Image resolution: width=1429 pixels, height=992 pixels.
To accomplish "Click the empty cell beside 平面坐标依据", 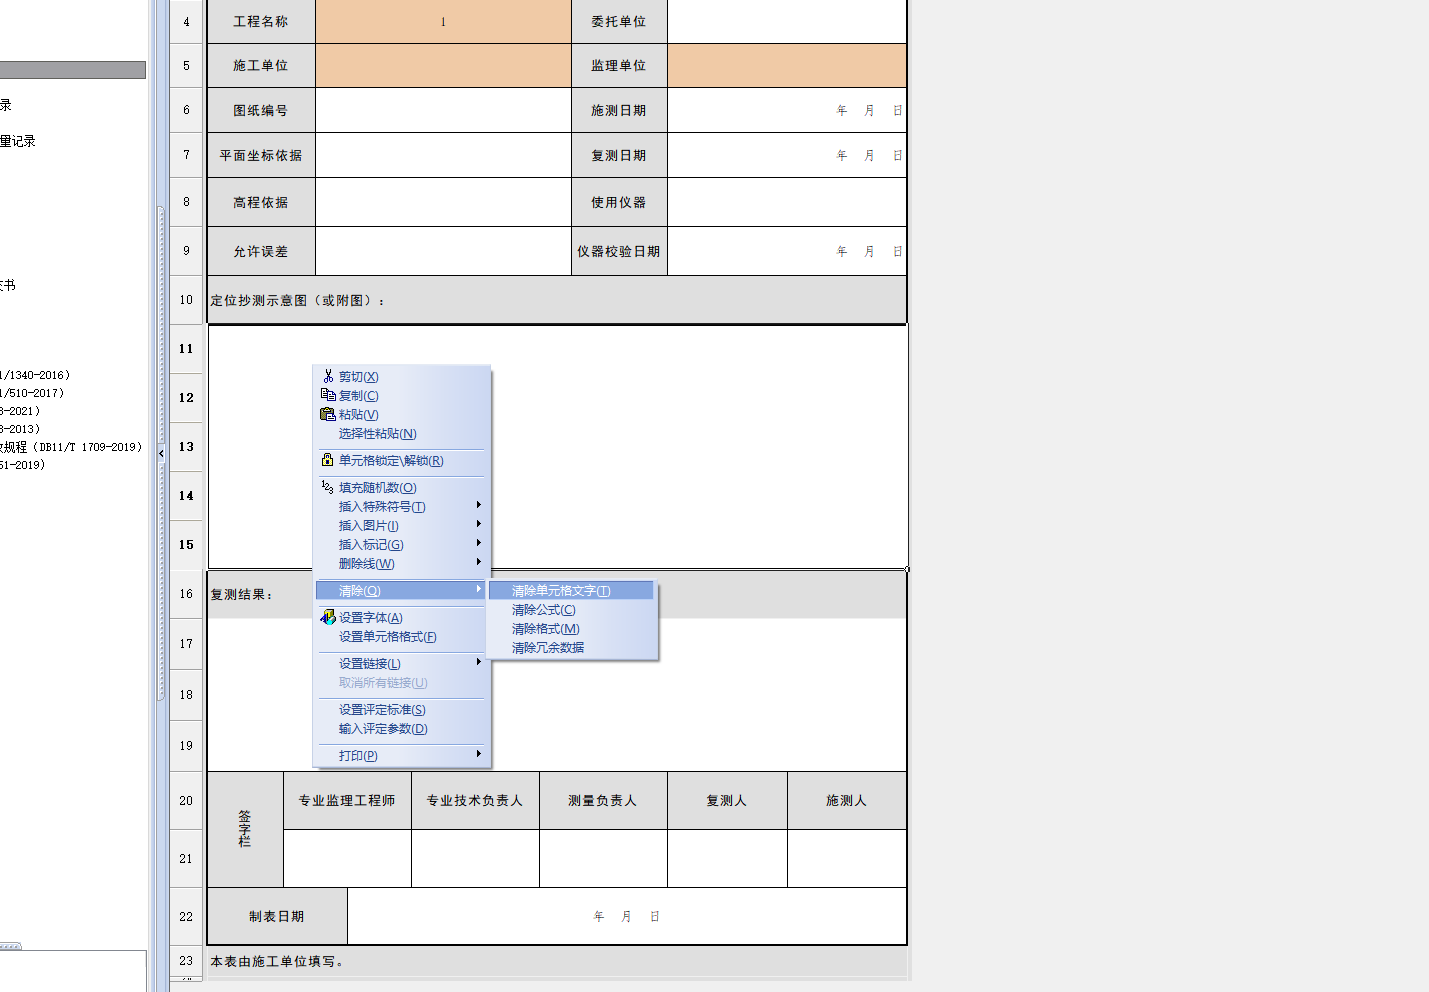I will coord(443,155).
